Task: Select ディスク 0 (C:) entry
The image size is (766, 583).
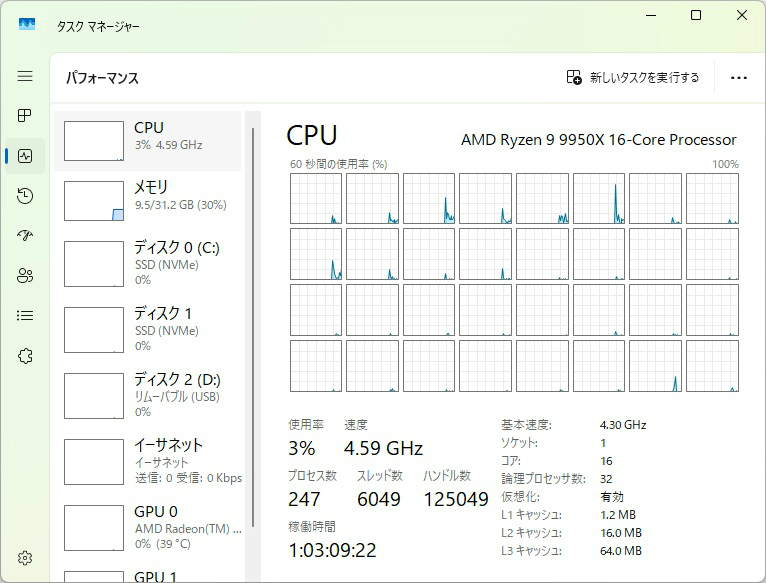Action: pyautogui.click(x=150, y=263)
